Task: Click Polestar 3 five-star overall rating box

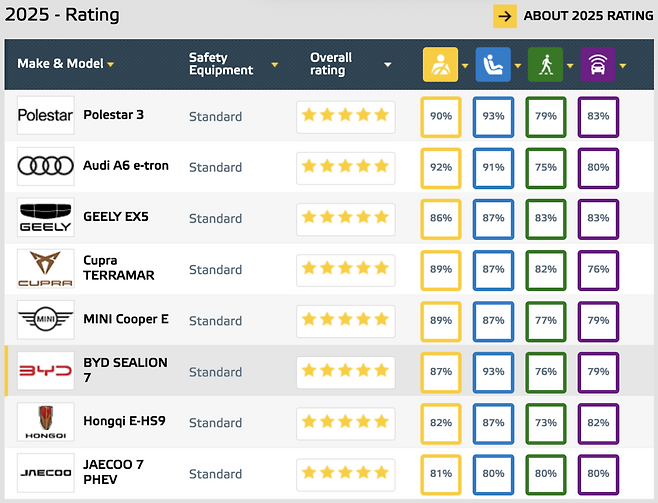Action: click(346, 117)
